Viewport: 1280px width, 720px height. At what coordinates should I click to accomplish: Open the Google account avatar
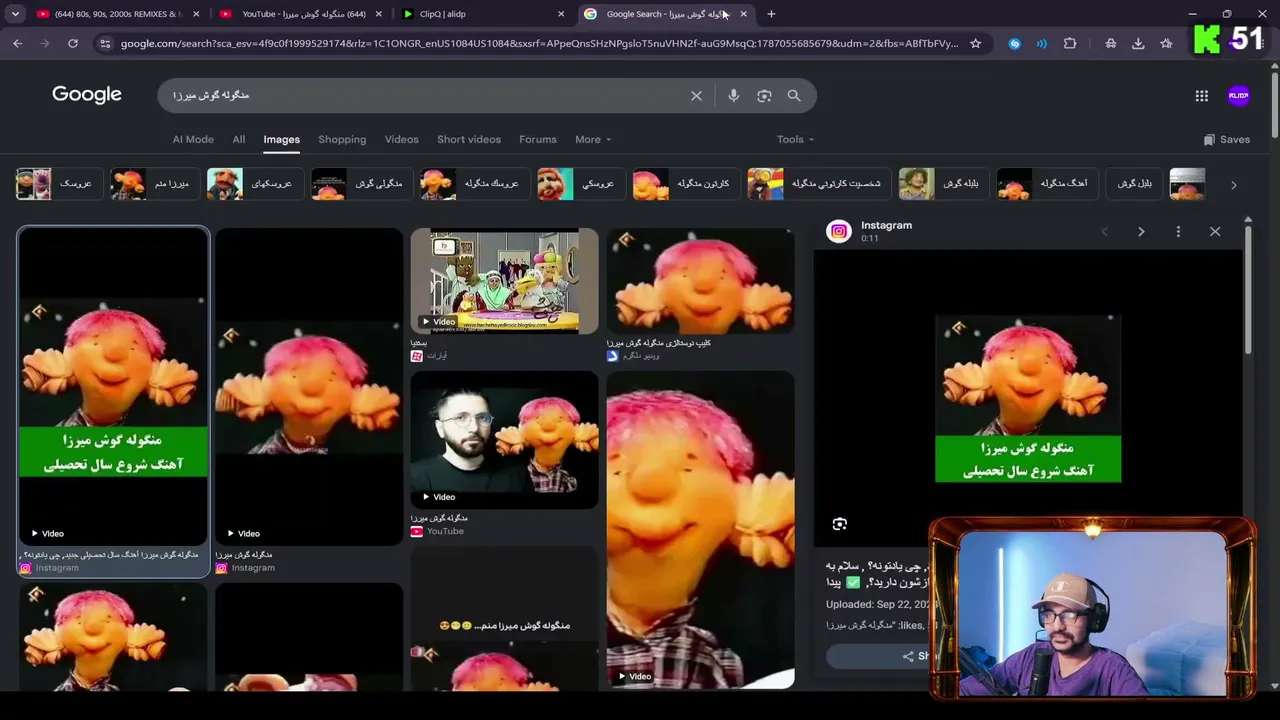(x=1239, y=95)
